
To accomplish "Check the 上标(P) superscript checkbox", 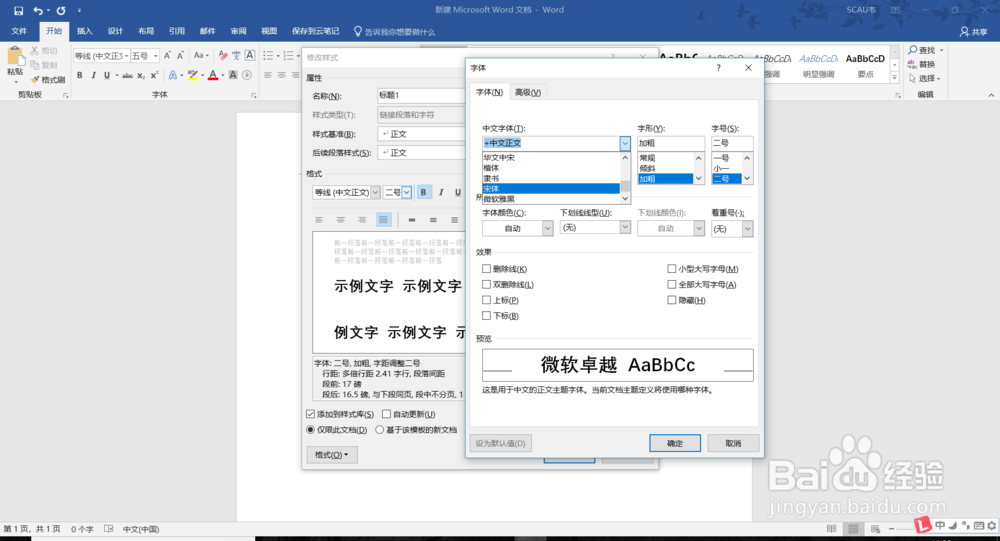I will (487, 300).
